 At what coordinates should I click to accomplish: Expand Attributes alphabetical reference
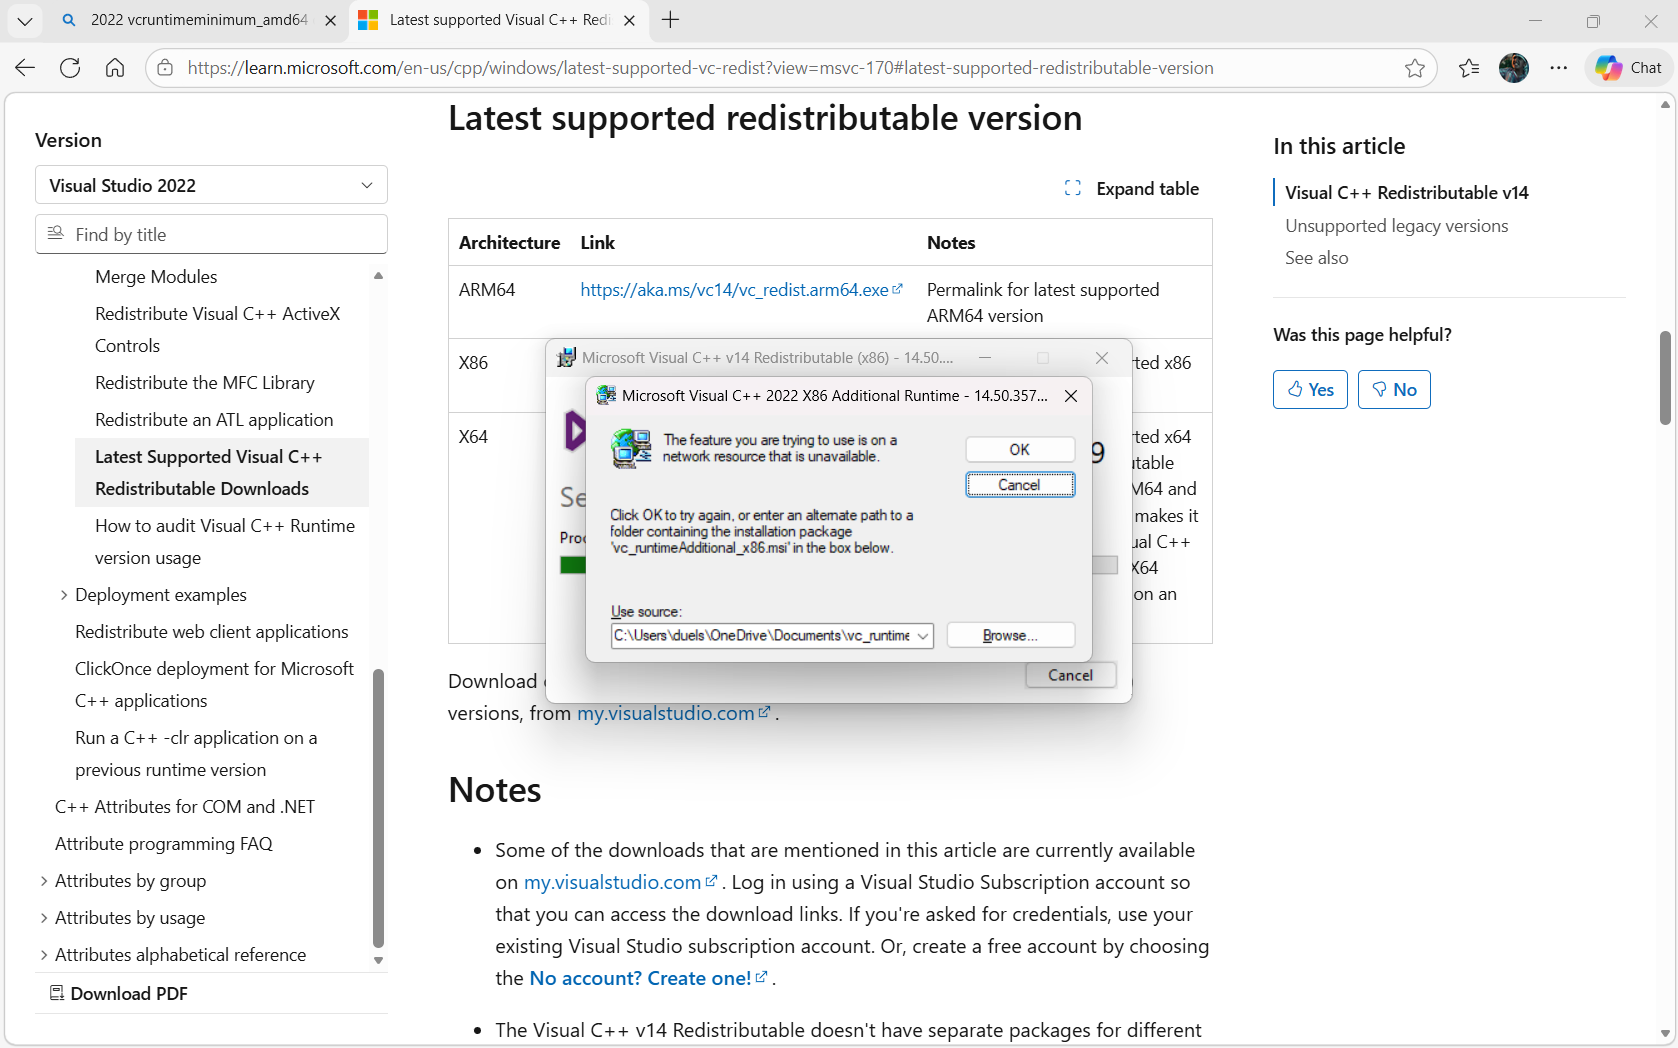[180, 955]
